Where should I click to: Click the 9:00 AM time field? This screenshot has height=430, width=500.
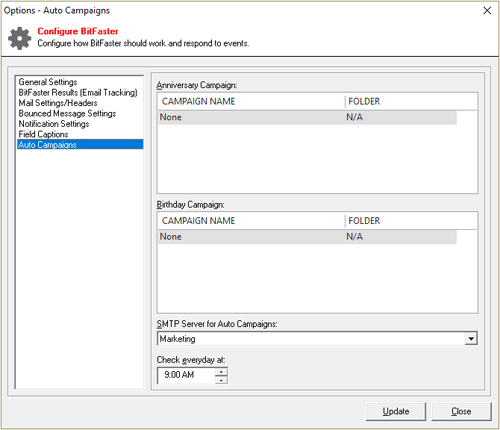186,375
